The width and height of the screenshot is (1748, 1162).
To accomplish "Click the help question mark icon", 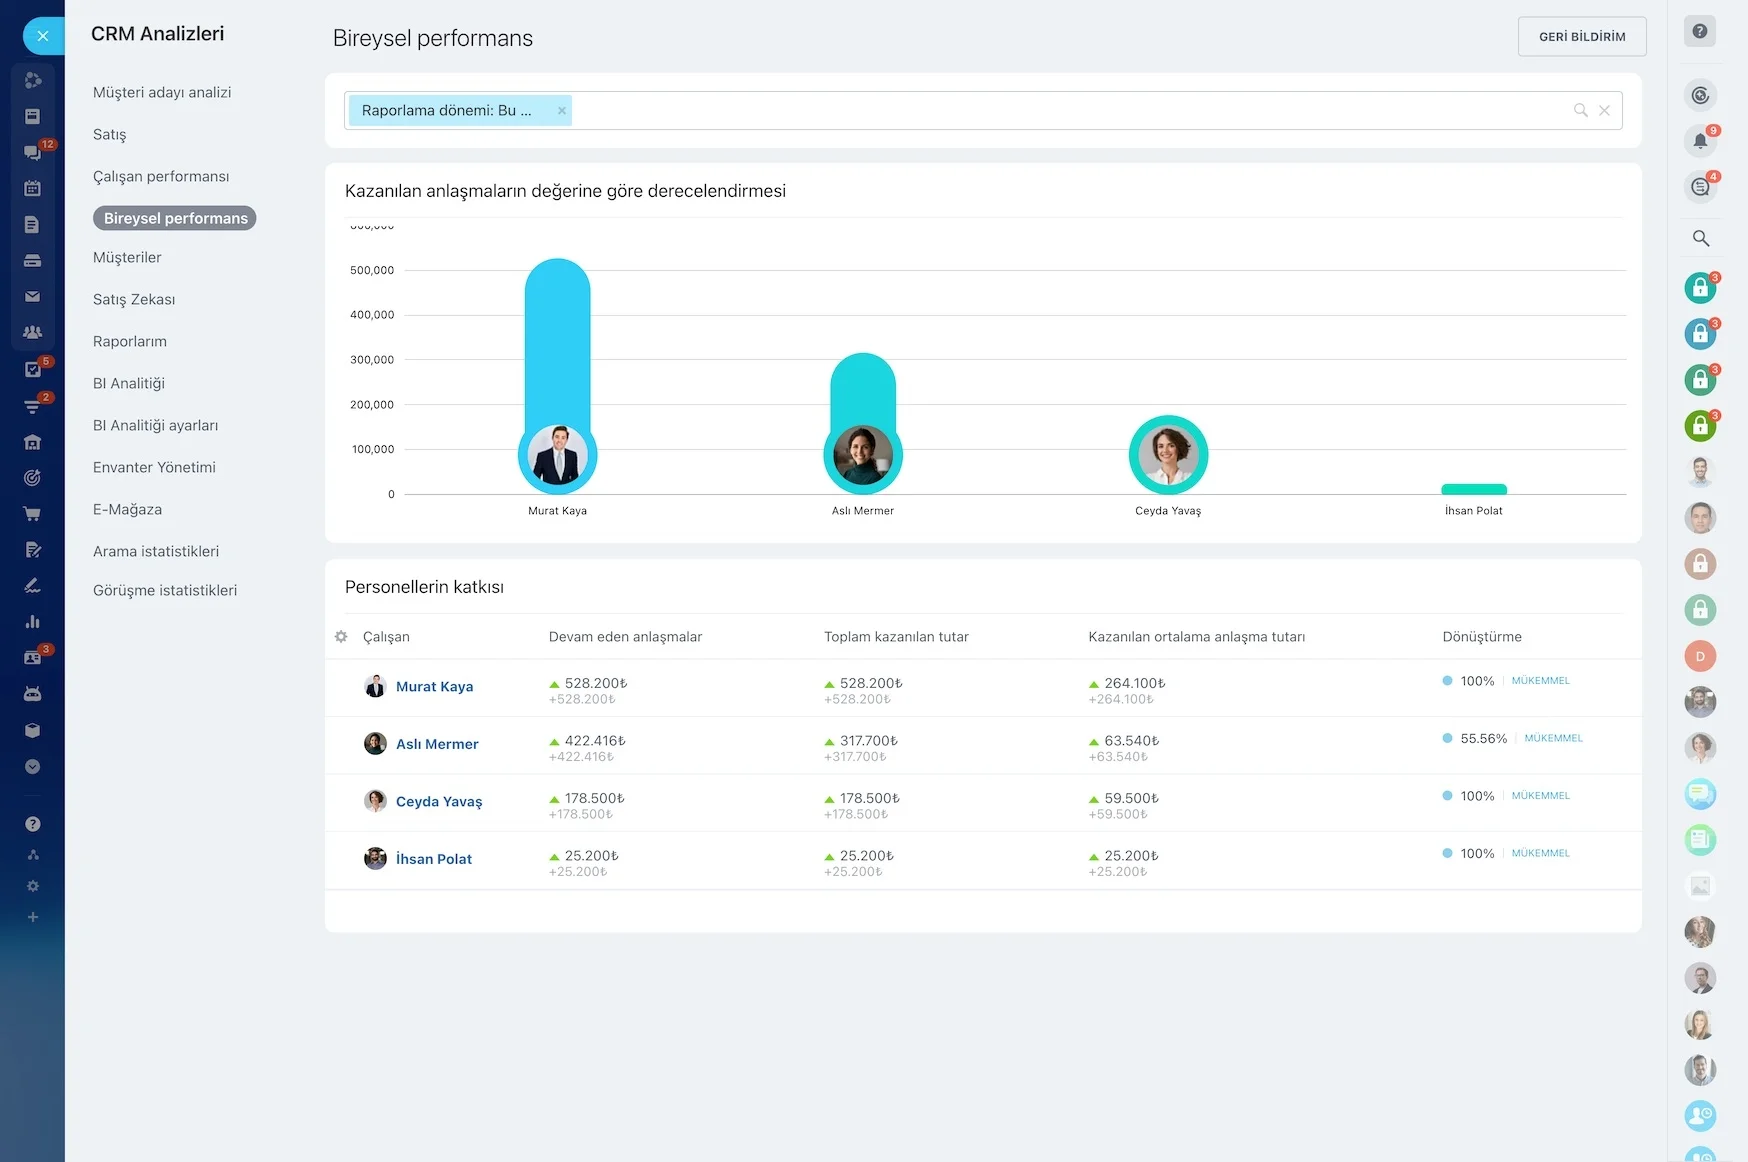I will [x=1700, y=31].
